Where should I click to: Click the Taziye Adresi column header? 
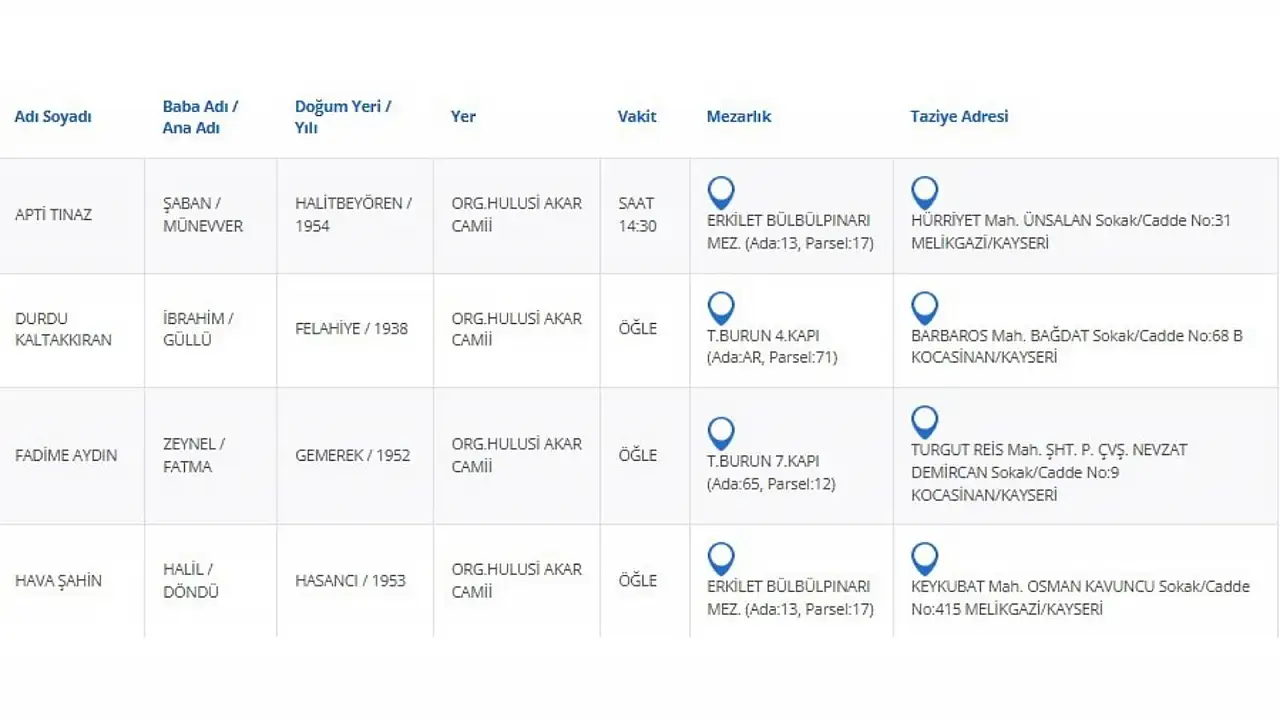pos(959,116)
